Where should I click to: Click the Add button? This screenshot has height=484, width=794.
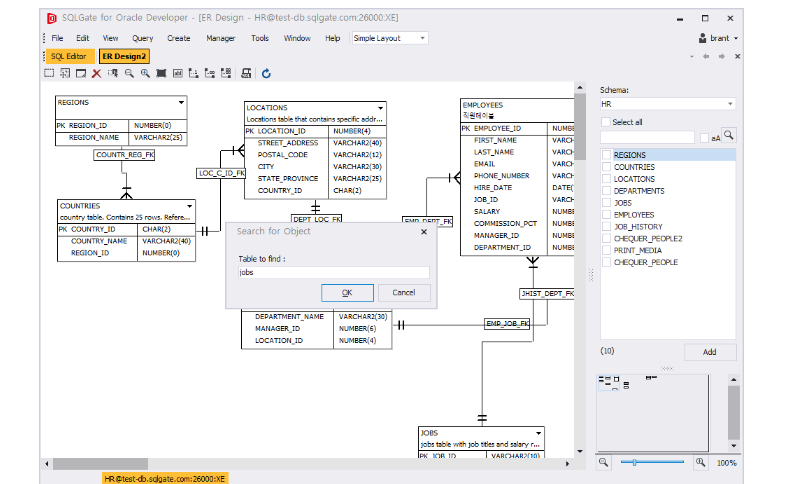[710, 352]
